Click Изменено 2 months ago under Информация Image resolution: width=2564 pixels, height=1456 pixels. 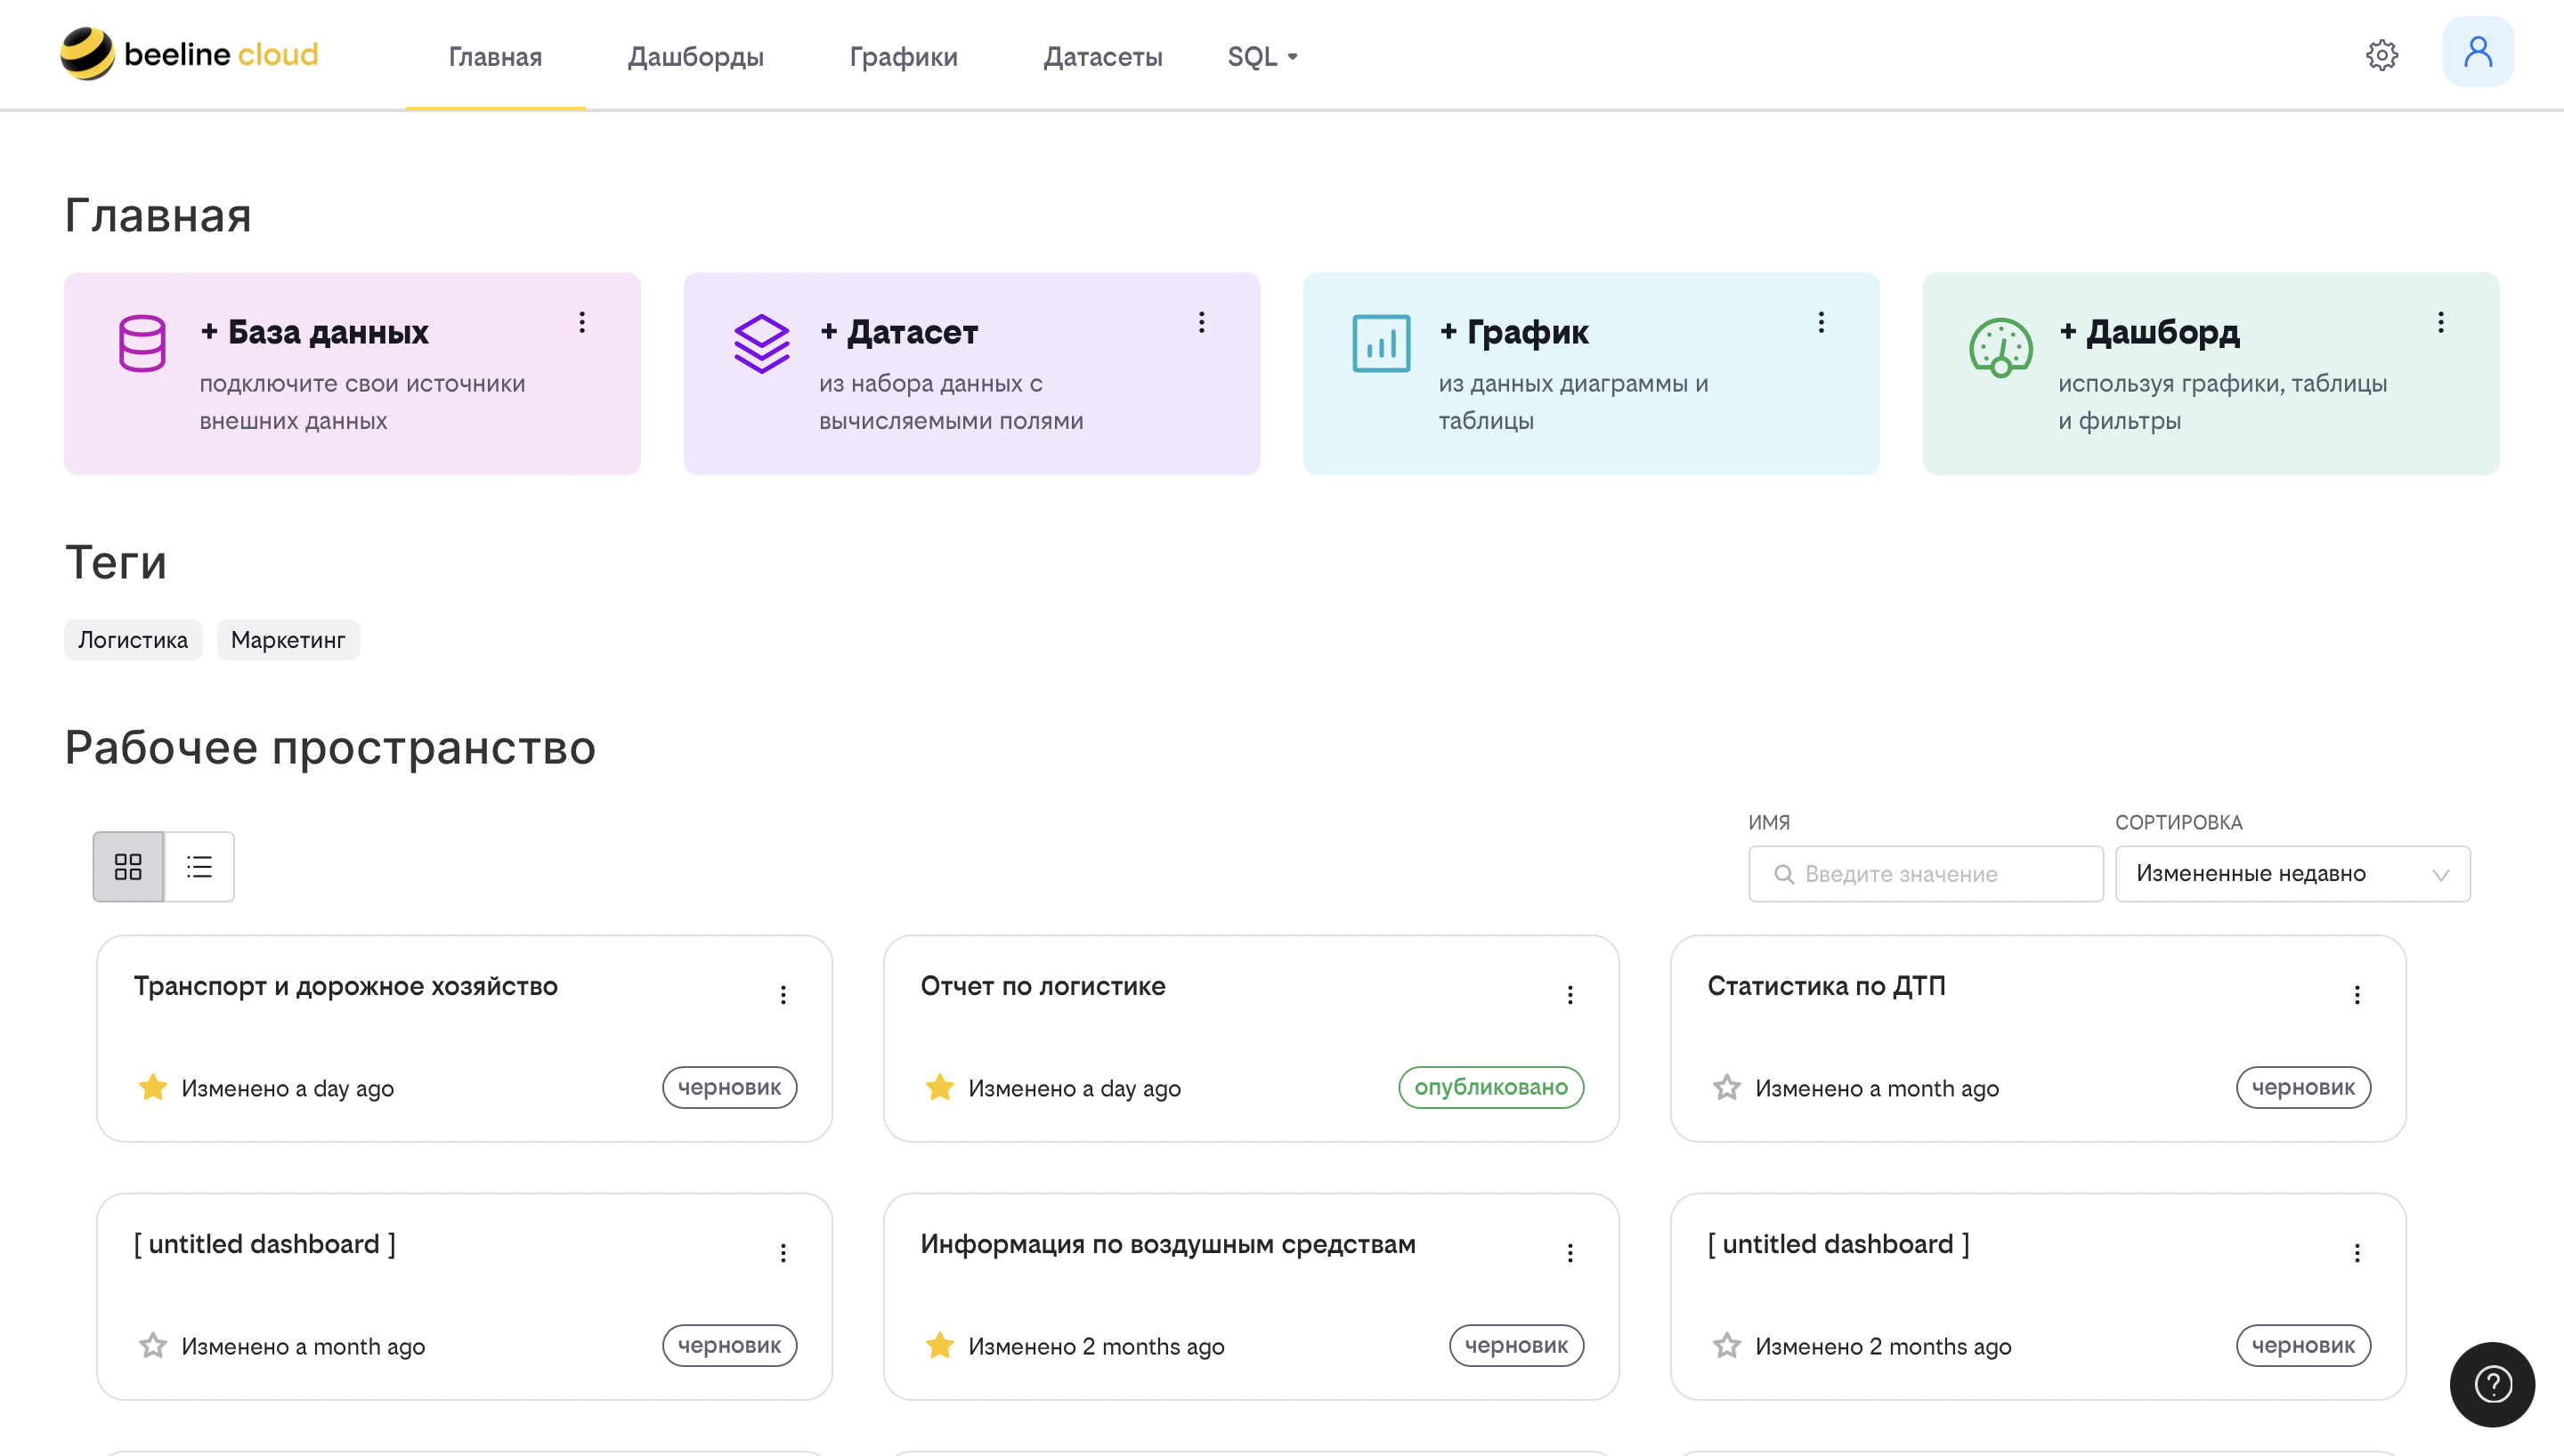1096,1346
